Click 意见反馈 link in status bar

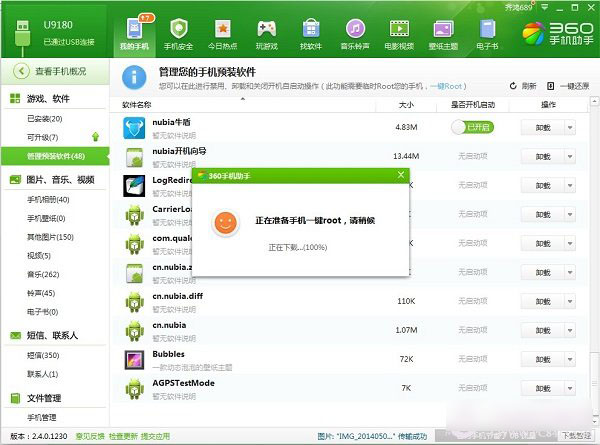90,436
